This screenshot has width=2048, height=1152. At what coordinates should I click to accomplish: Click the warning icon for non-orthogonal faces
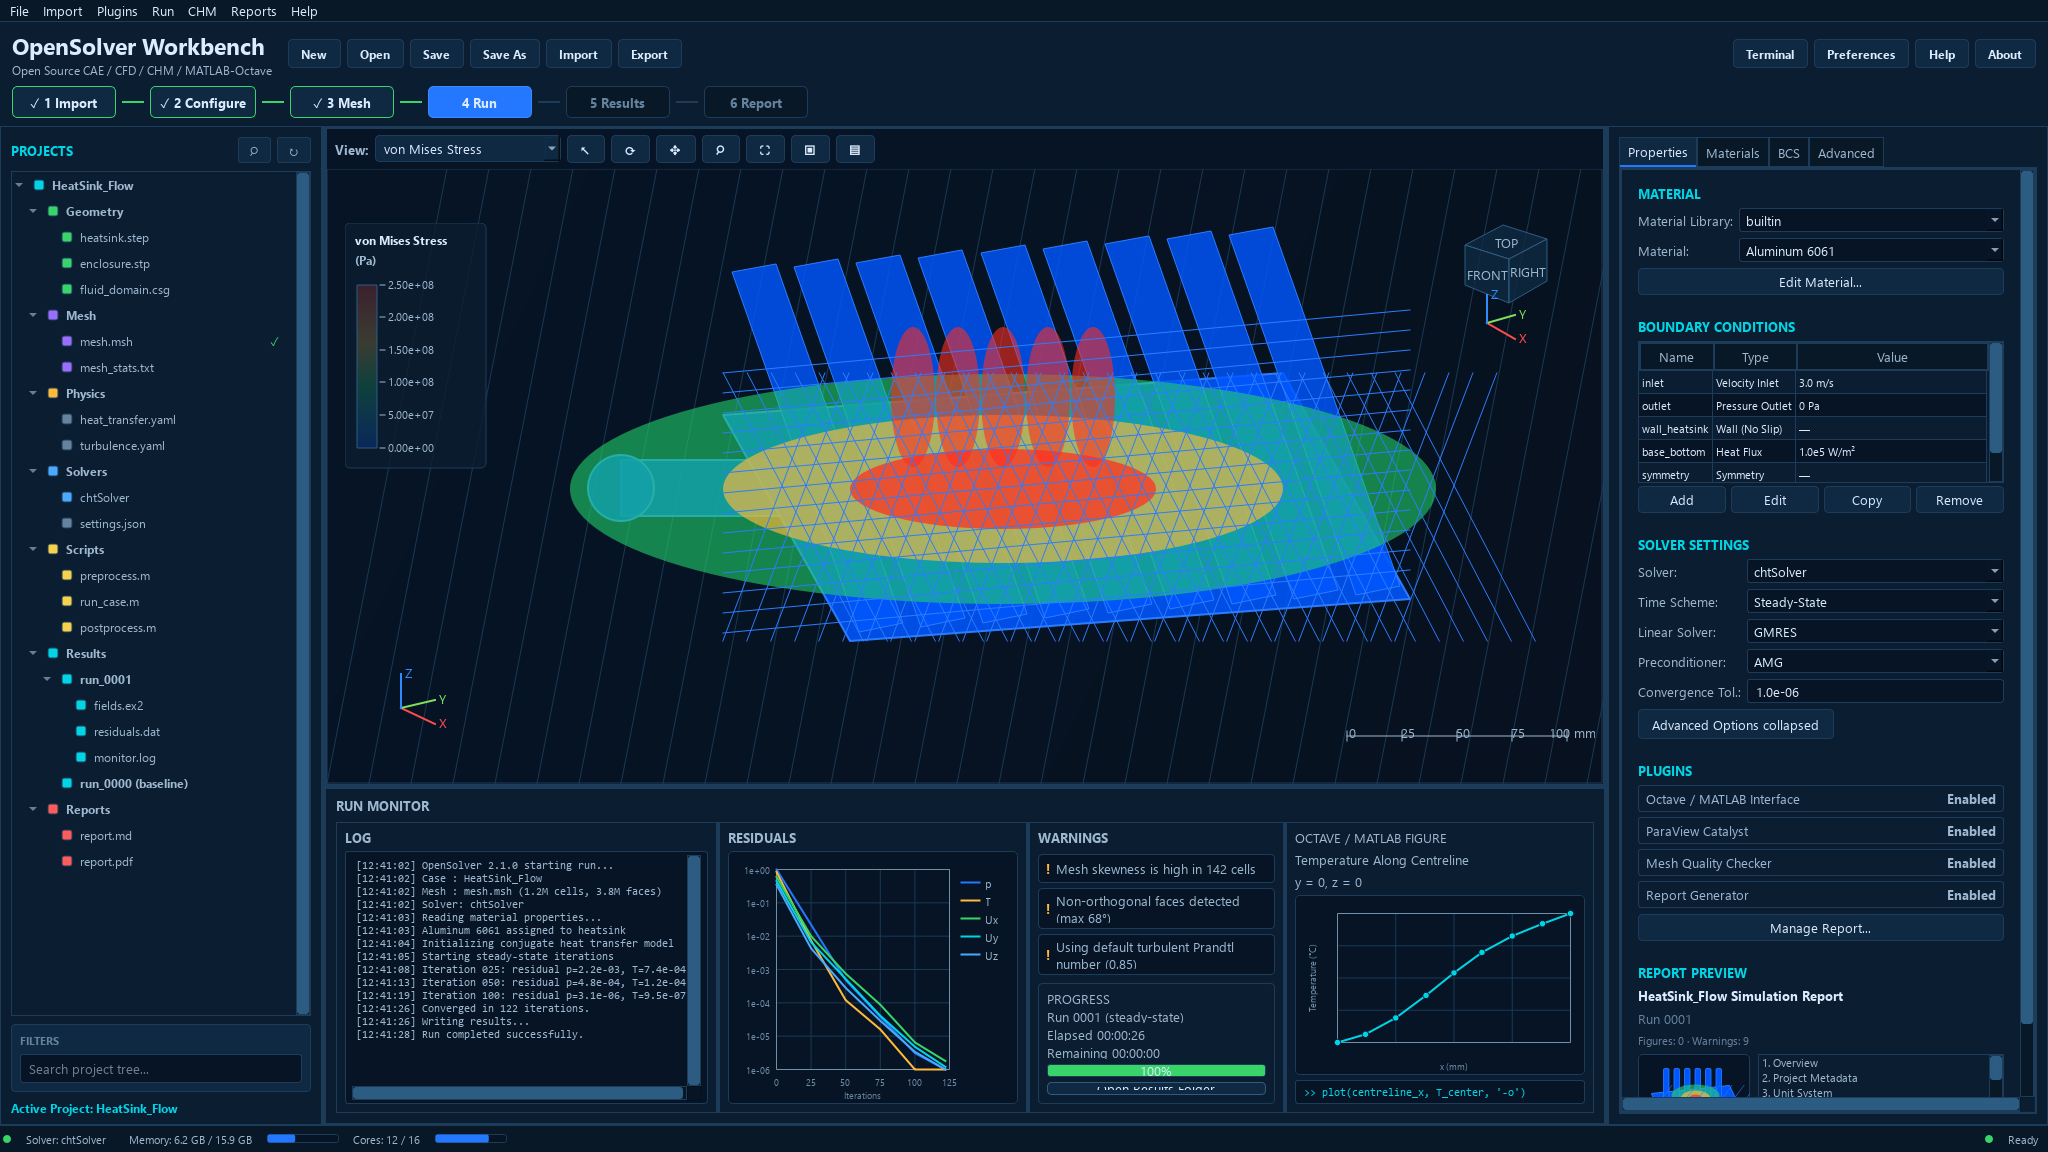point(1047,909)
